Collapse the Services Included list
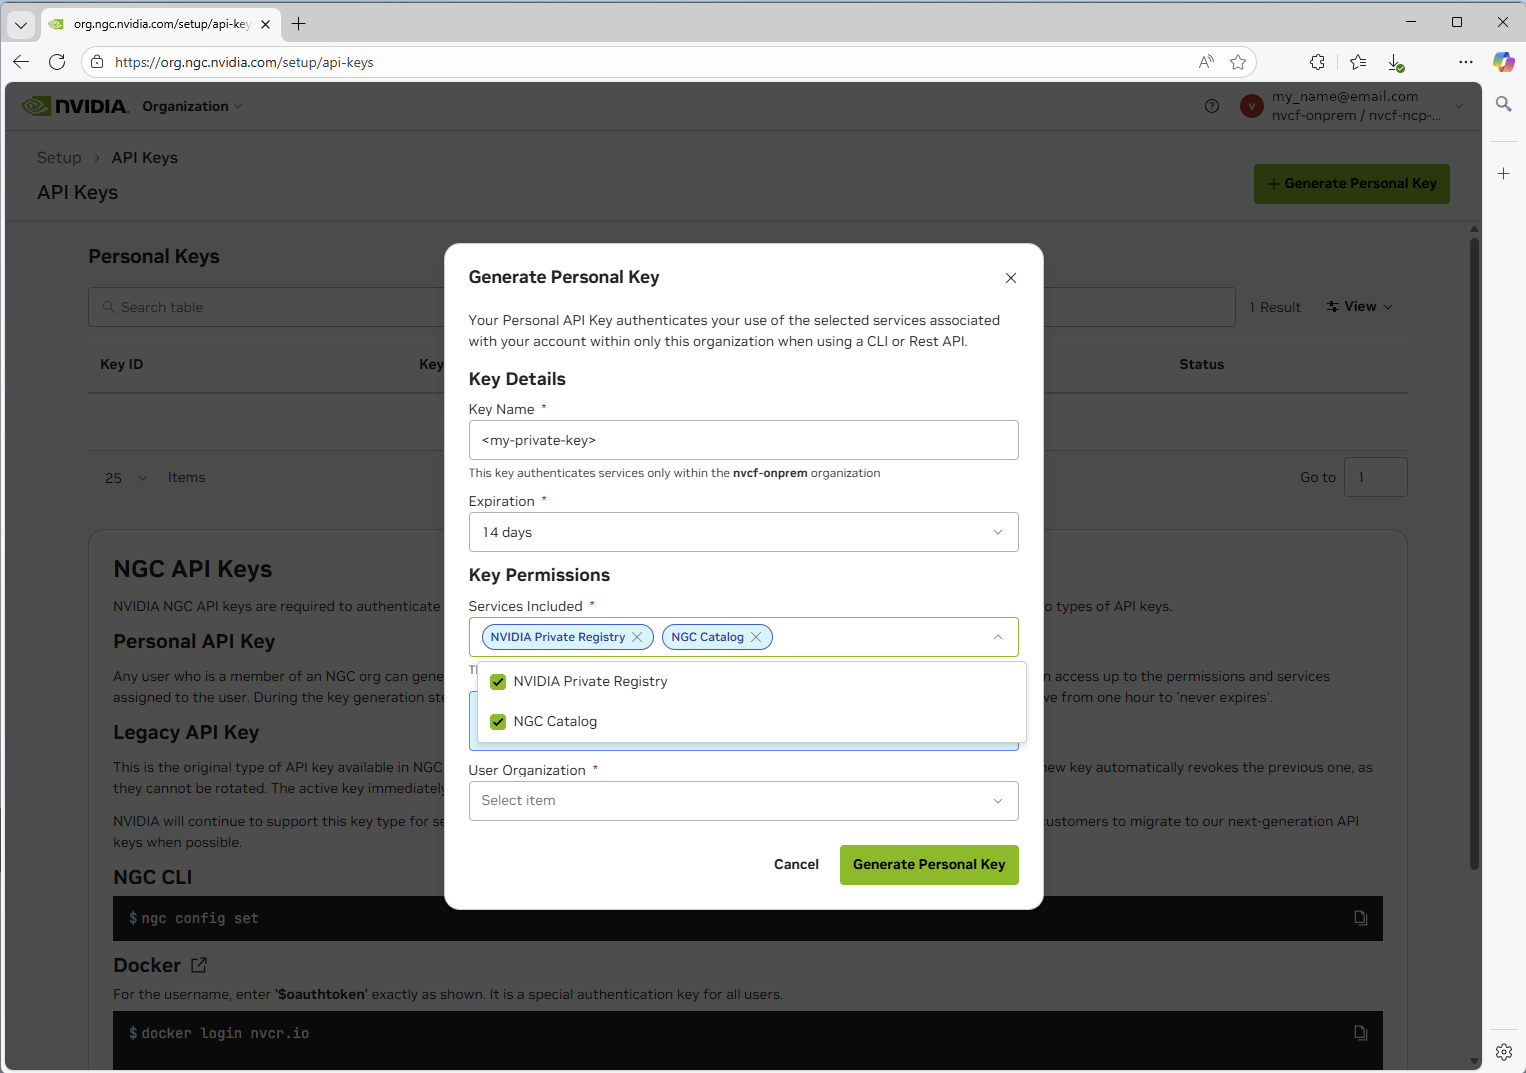Image resolution: width=1526 pixels, height=1073 pixels. tap(997, 636)
